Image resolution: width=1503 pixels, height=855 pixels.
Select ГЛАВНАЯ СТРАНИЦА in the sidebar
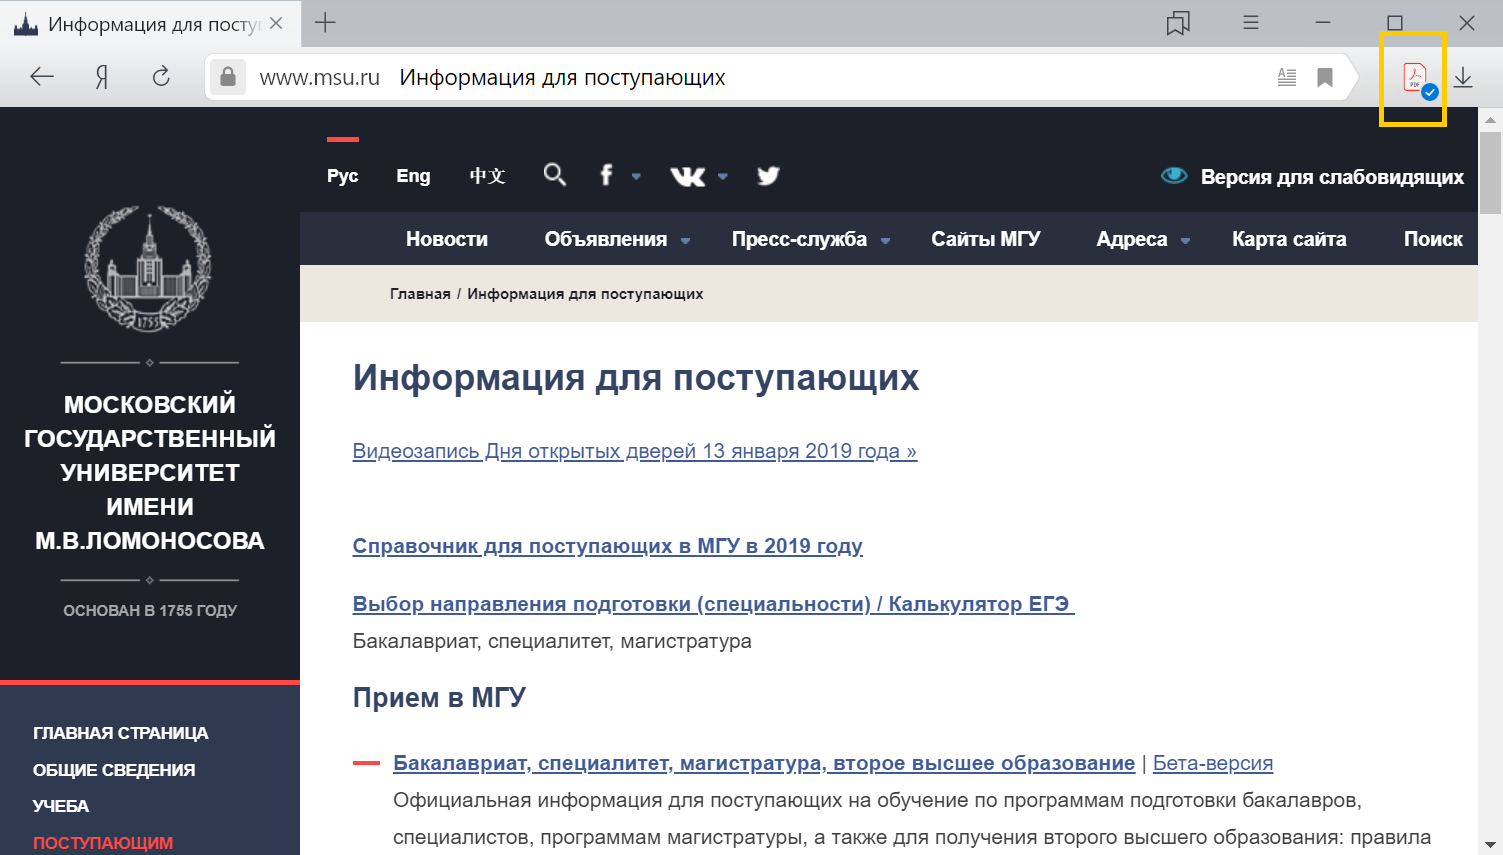pos(121,733)
